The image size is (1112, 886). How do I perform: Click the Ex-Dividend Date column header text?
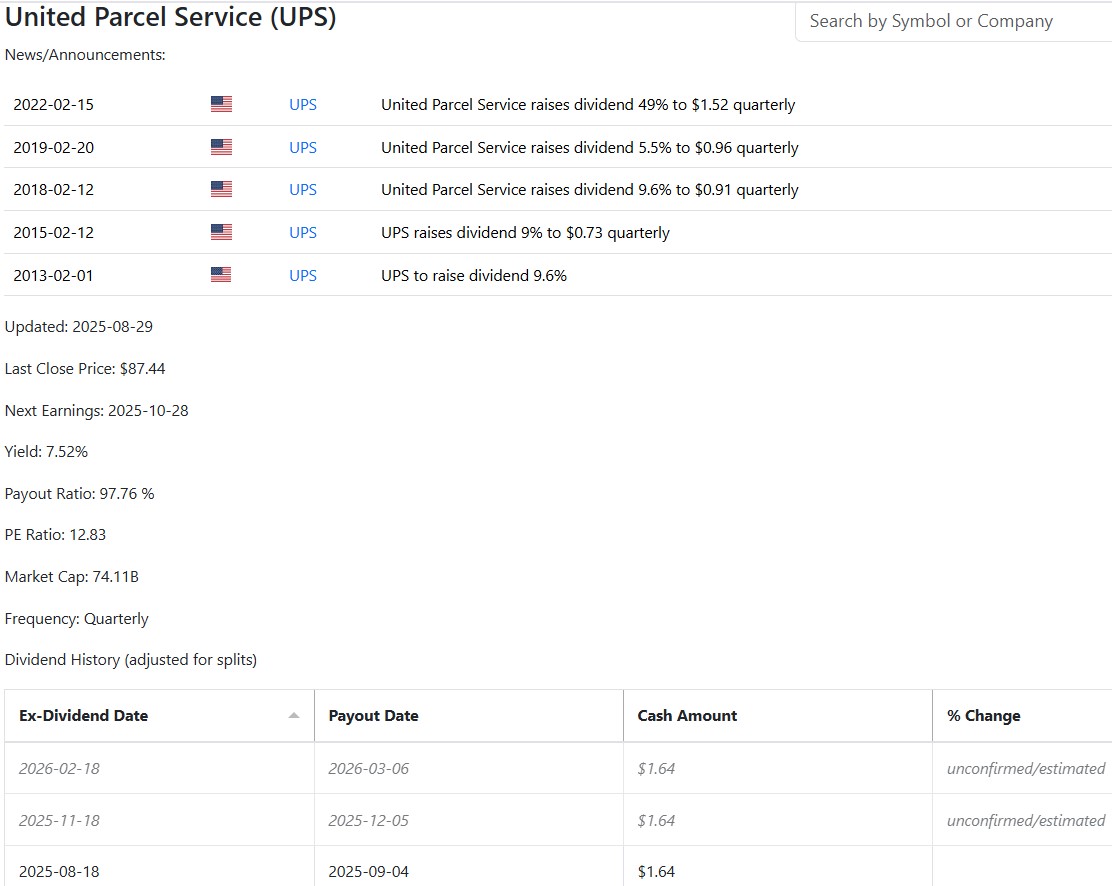click(x=84, y=716)
